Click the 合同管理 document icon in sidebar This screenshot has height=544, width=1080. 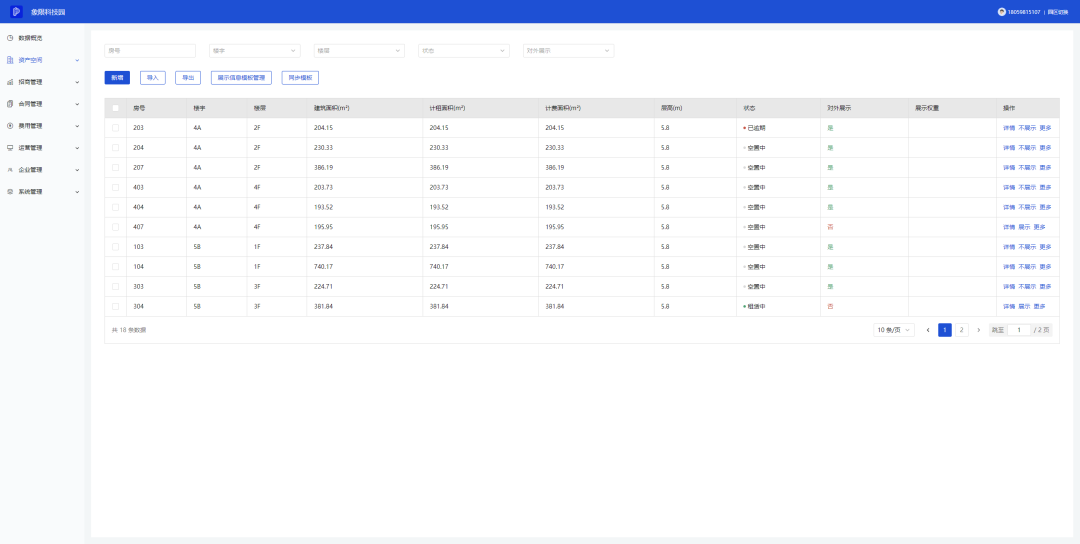(x=10, y=104)
